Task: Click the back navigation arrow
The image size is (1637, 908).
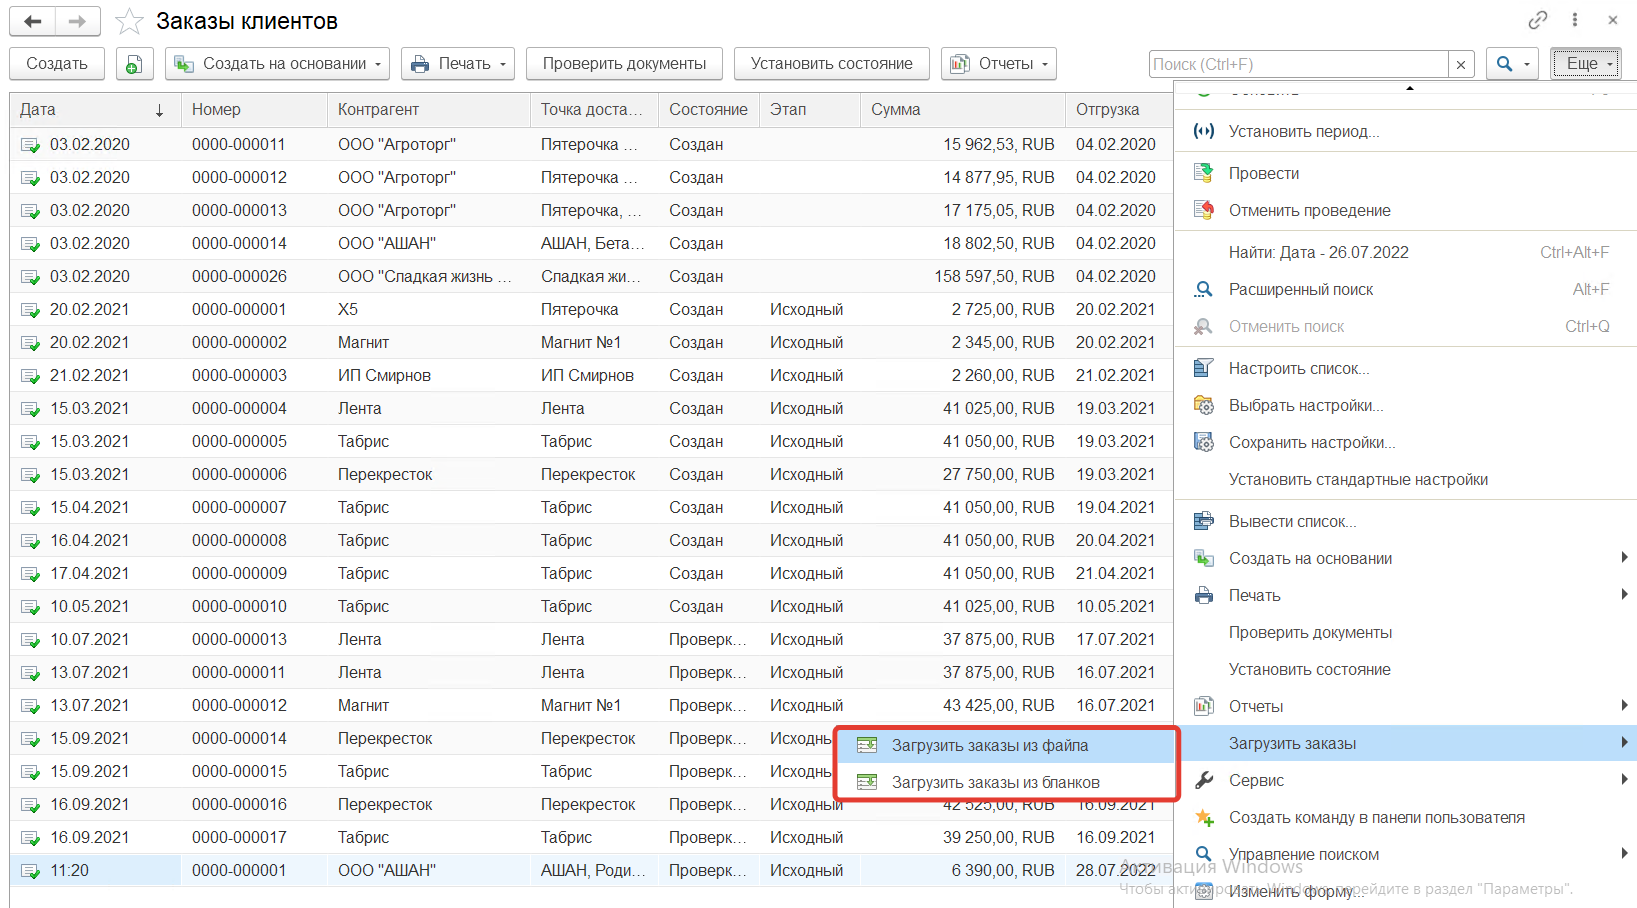Action: pos(32,21)
